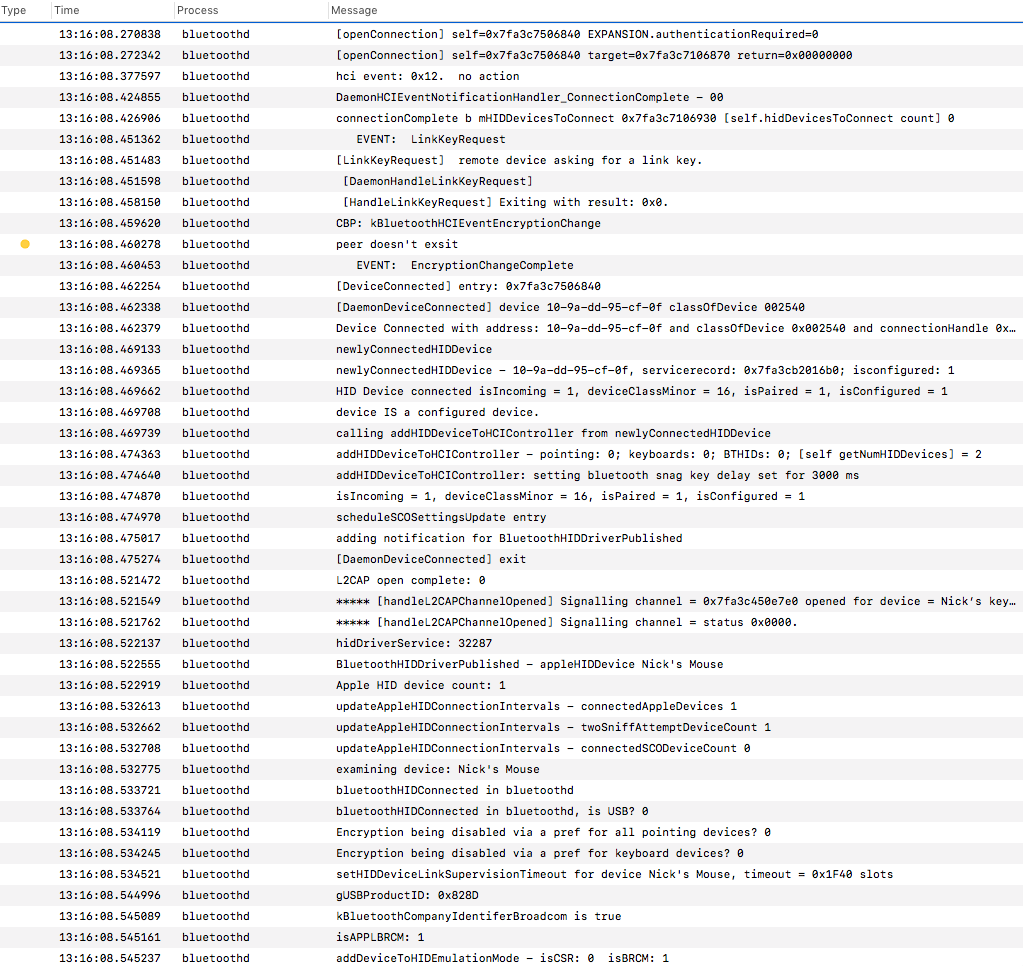Select Signalling channel opened for device message
The width and height of the screenshot is (1023, 966).
click(676, 601)
